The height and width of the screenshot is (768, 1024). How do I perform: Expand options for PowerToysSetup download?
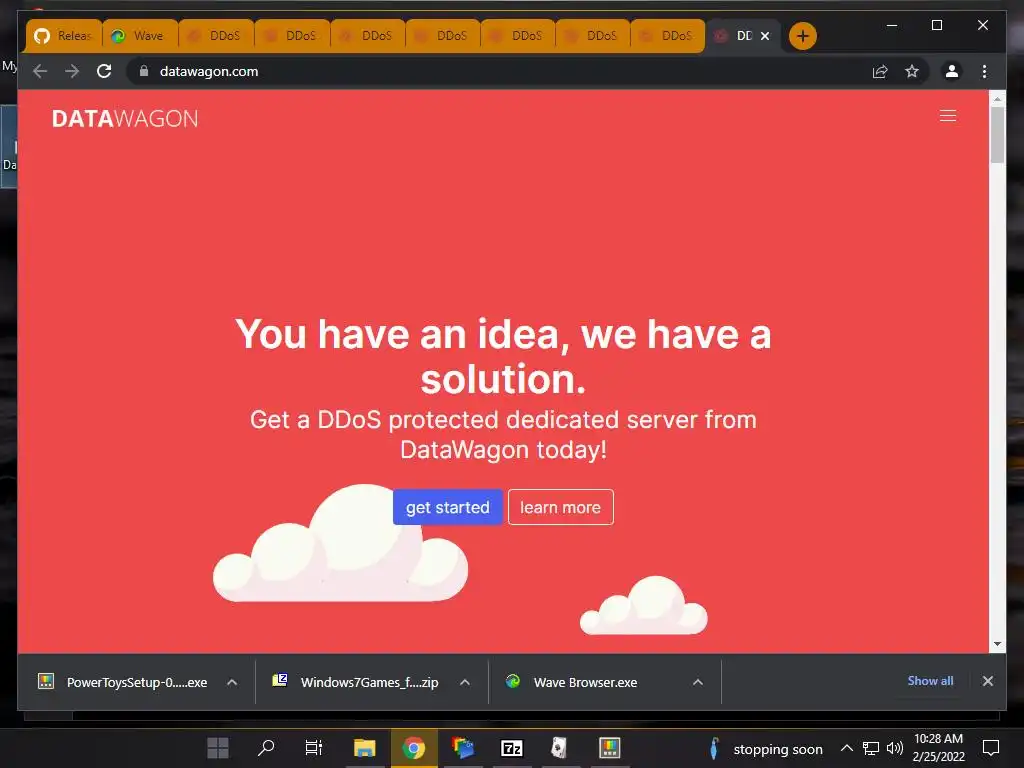pos(232,682)
